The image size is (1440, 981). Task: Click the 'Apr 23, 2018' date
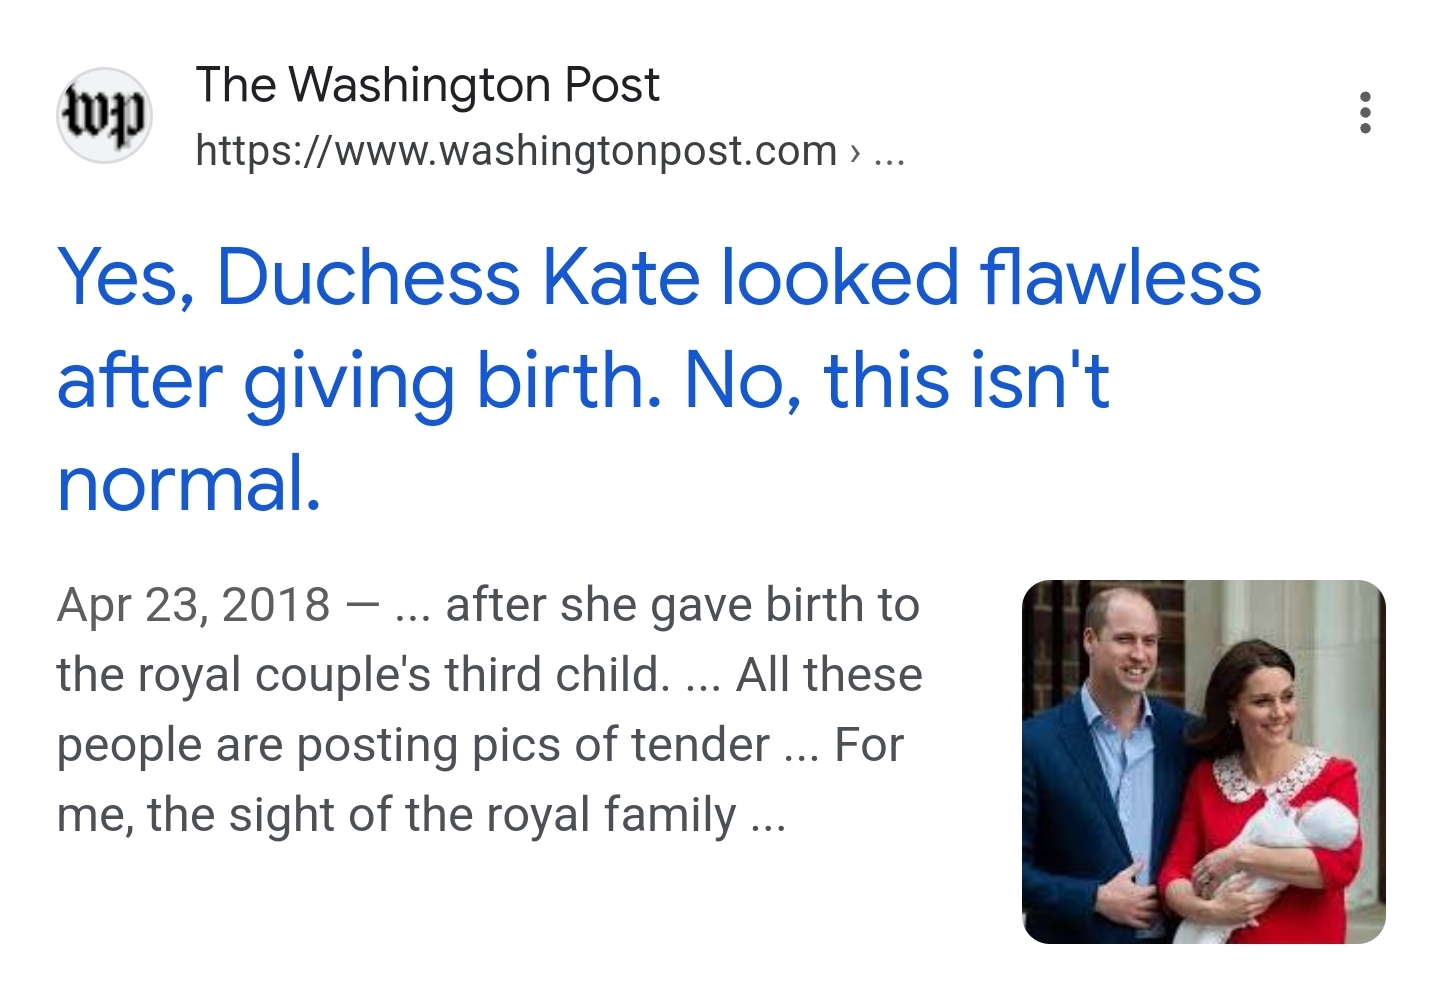193,605
